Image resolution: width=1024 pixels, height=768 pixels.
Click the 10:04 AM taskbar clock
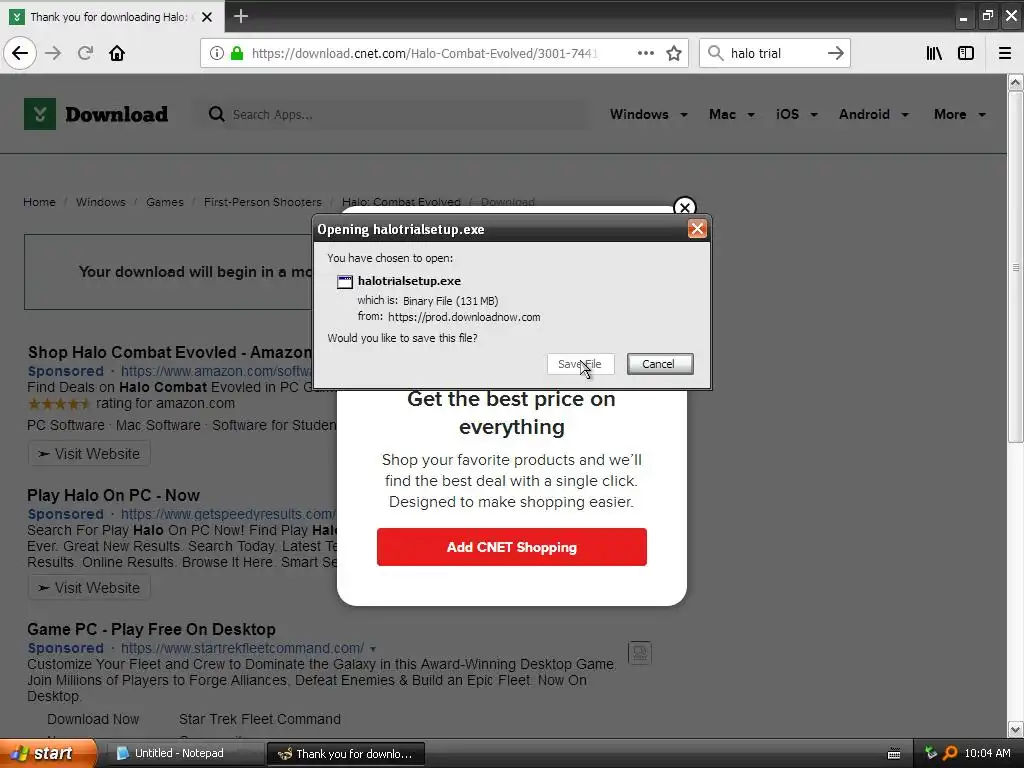click(x=987, y=753)
